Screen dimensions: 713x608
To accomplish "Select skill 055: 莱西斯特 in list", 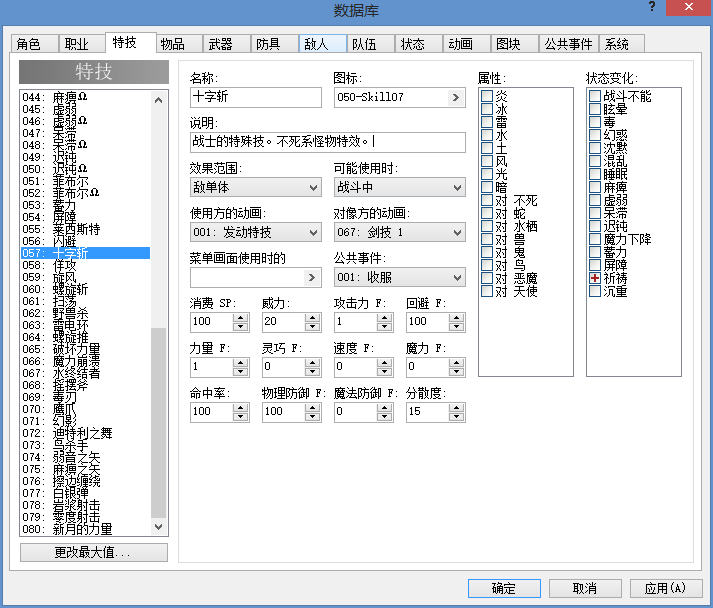I will (85, 229).
